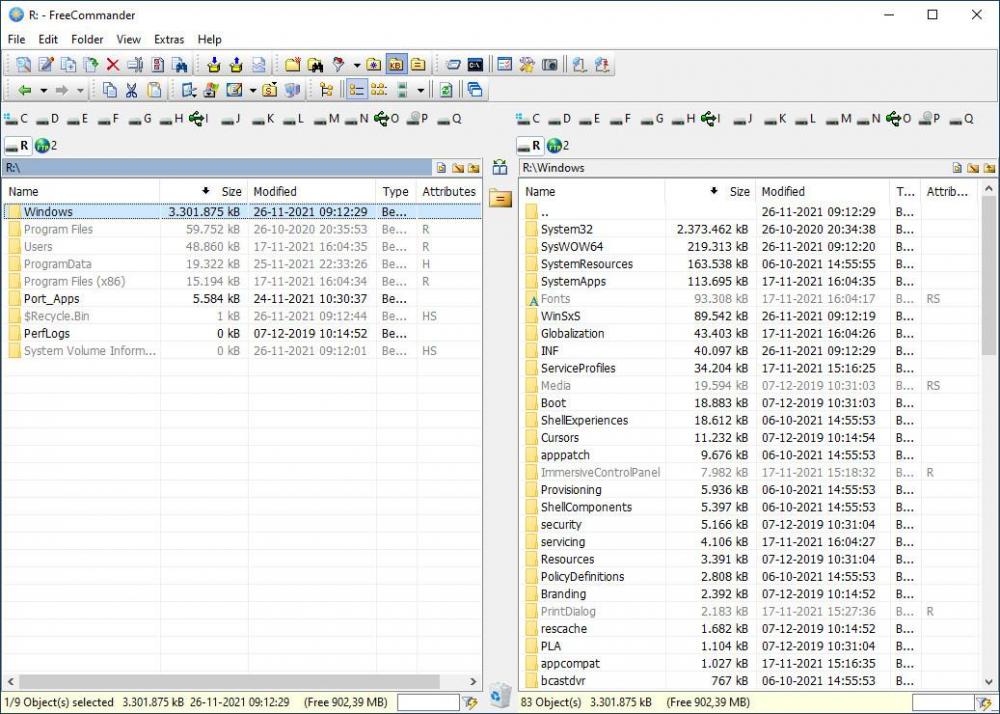Click the scissors cut icon
The height and width of the screenshot is (714, 1000).
point(131,90)
